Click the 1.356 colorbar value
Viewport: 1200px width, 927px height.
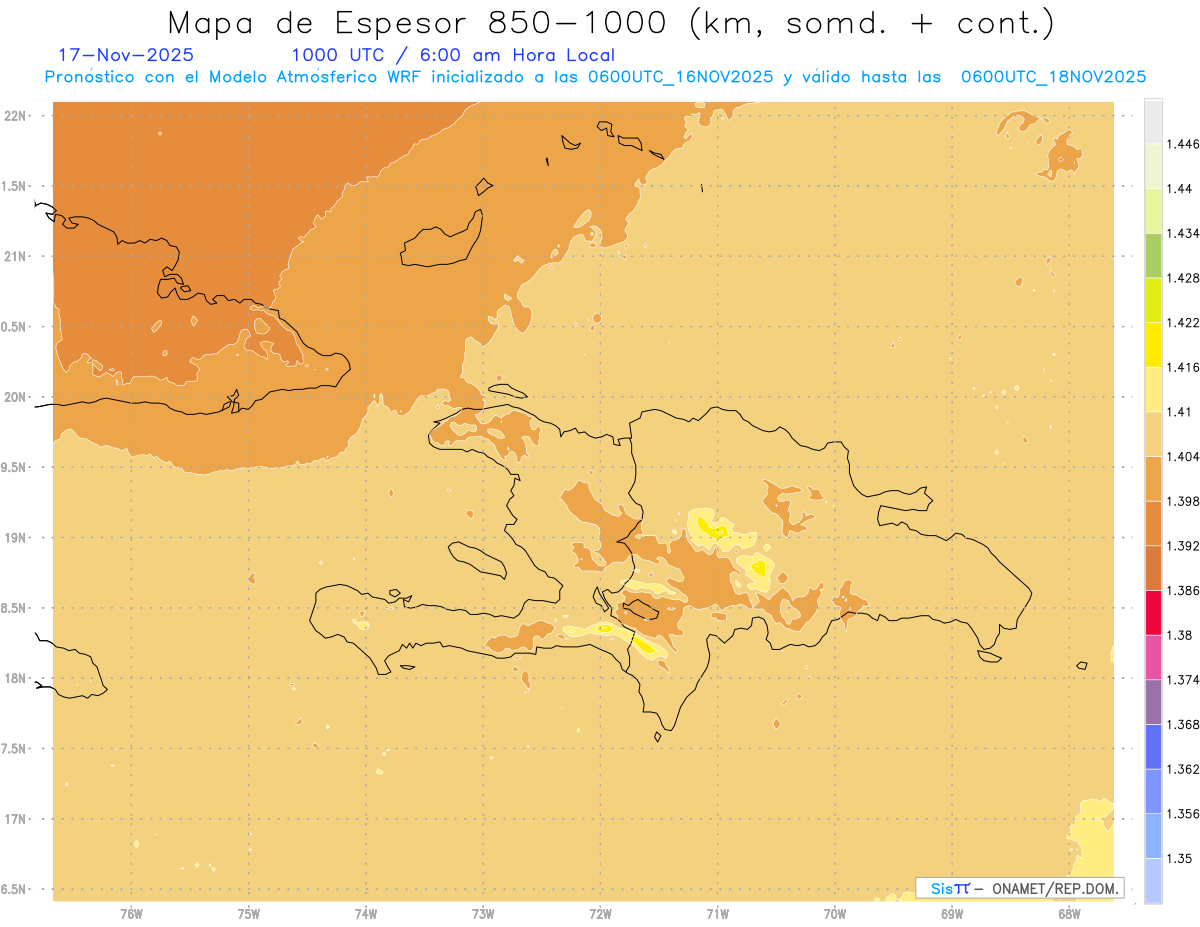click(1182, 814)
